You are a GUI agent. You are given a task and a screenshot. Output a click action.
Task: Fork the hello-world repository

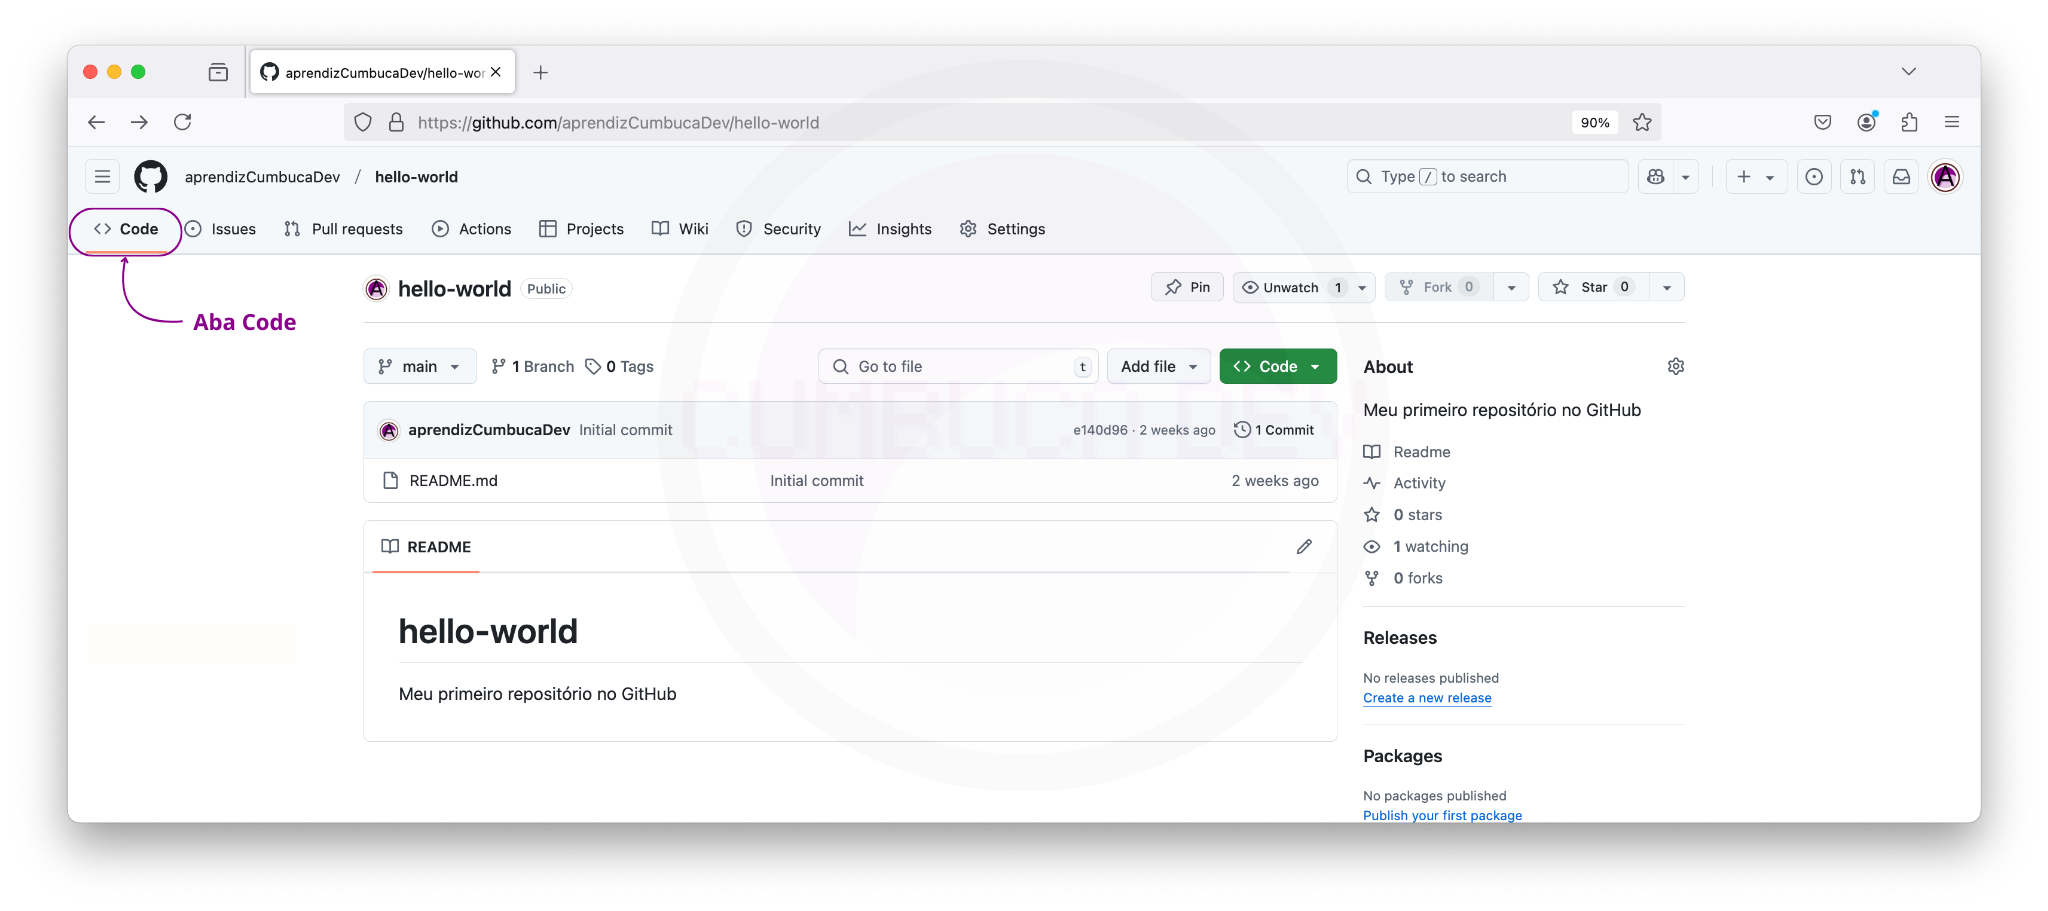tap(1437, 286)
